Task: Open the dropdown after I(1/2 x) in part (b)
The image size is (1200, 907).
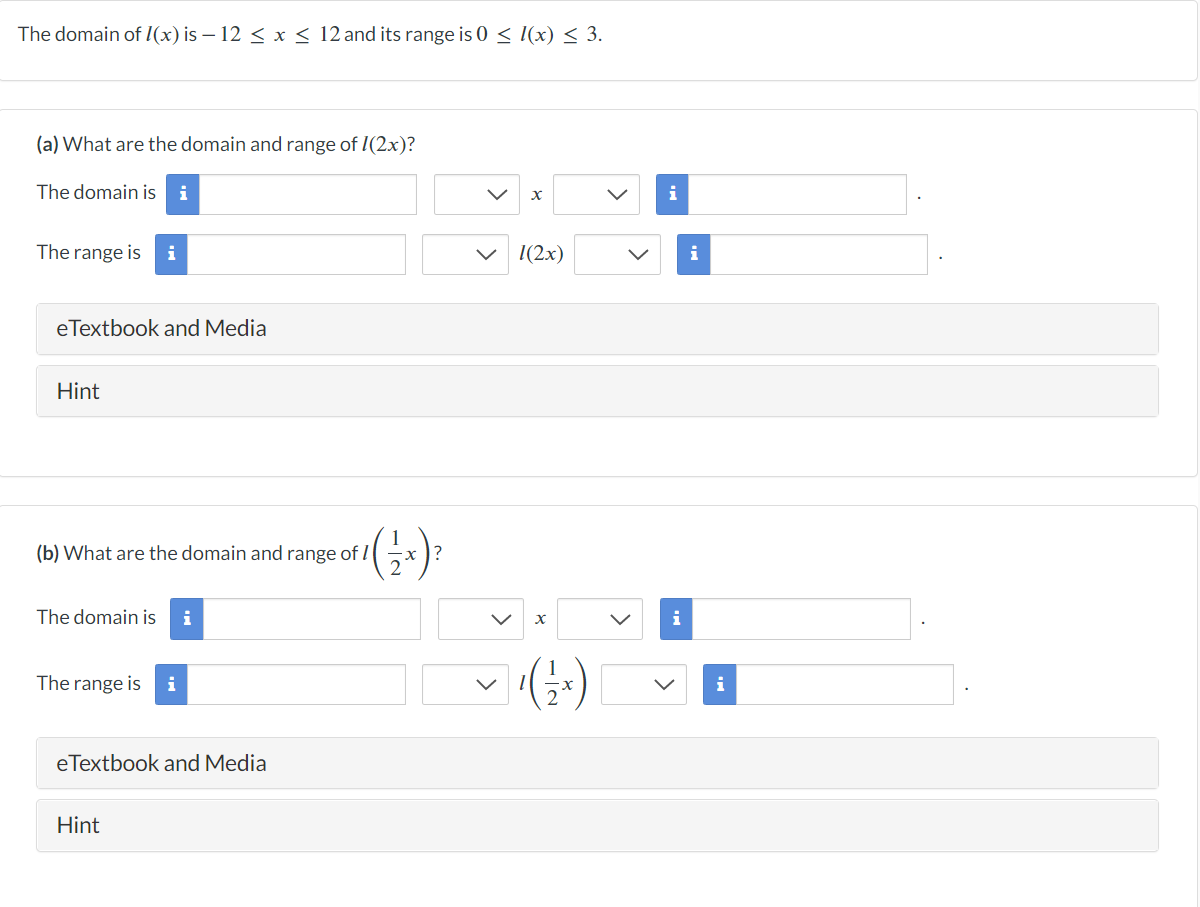Action: (x=643, y=684)
